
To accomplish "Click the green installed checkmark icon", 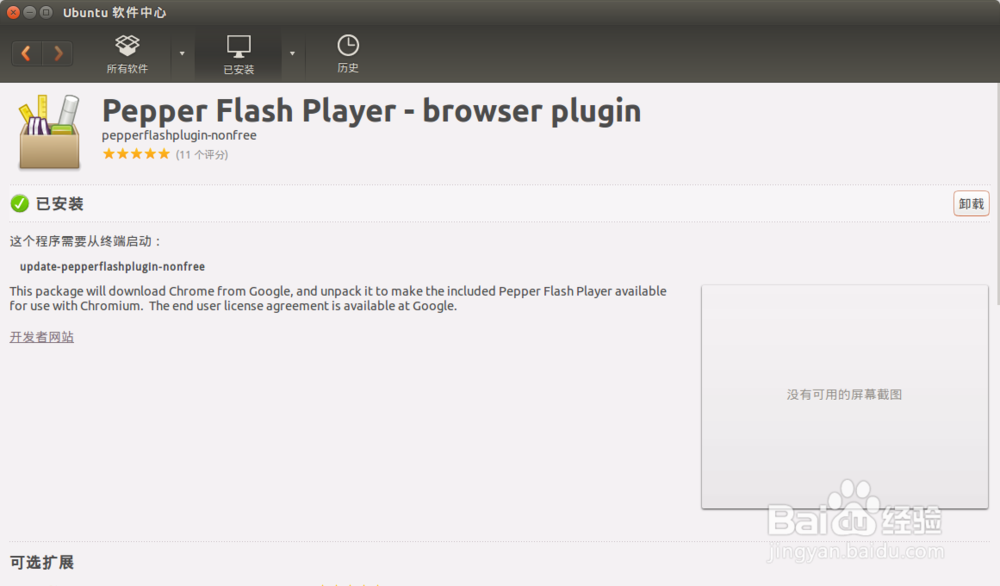I will 20,203.
